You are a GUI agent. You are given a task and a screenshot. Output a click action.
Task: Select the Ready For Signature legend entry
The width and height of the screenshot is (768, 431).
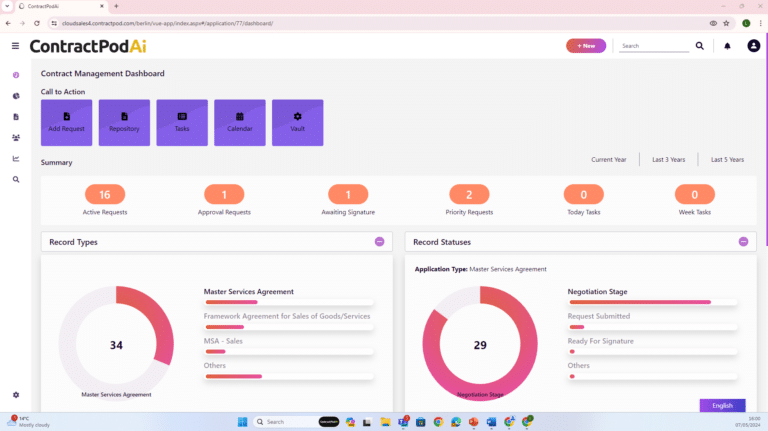600,341
